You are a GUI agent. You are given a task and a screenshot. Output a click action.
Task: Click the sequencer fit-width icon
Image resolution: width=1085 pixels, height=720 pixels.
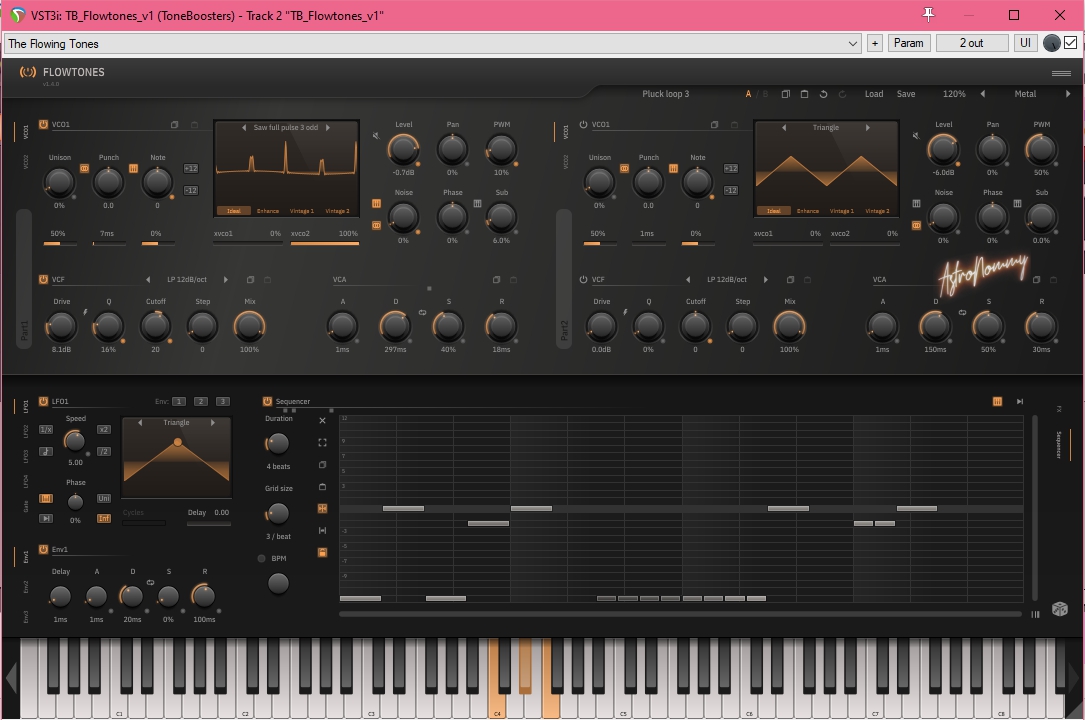pyautogui.click(x=322, y=530)
